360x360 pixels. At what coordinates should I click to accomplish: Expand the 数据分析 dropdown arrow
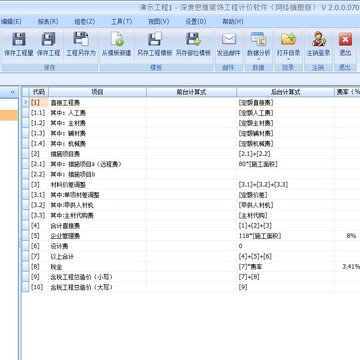tap(258, 60)
